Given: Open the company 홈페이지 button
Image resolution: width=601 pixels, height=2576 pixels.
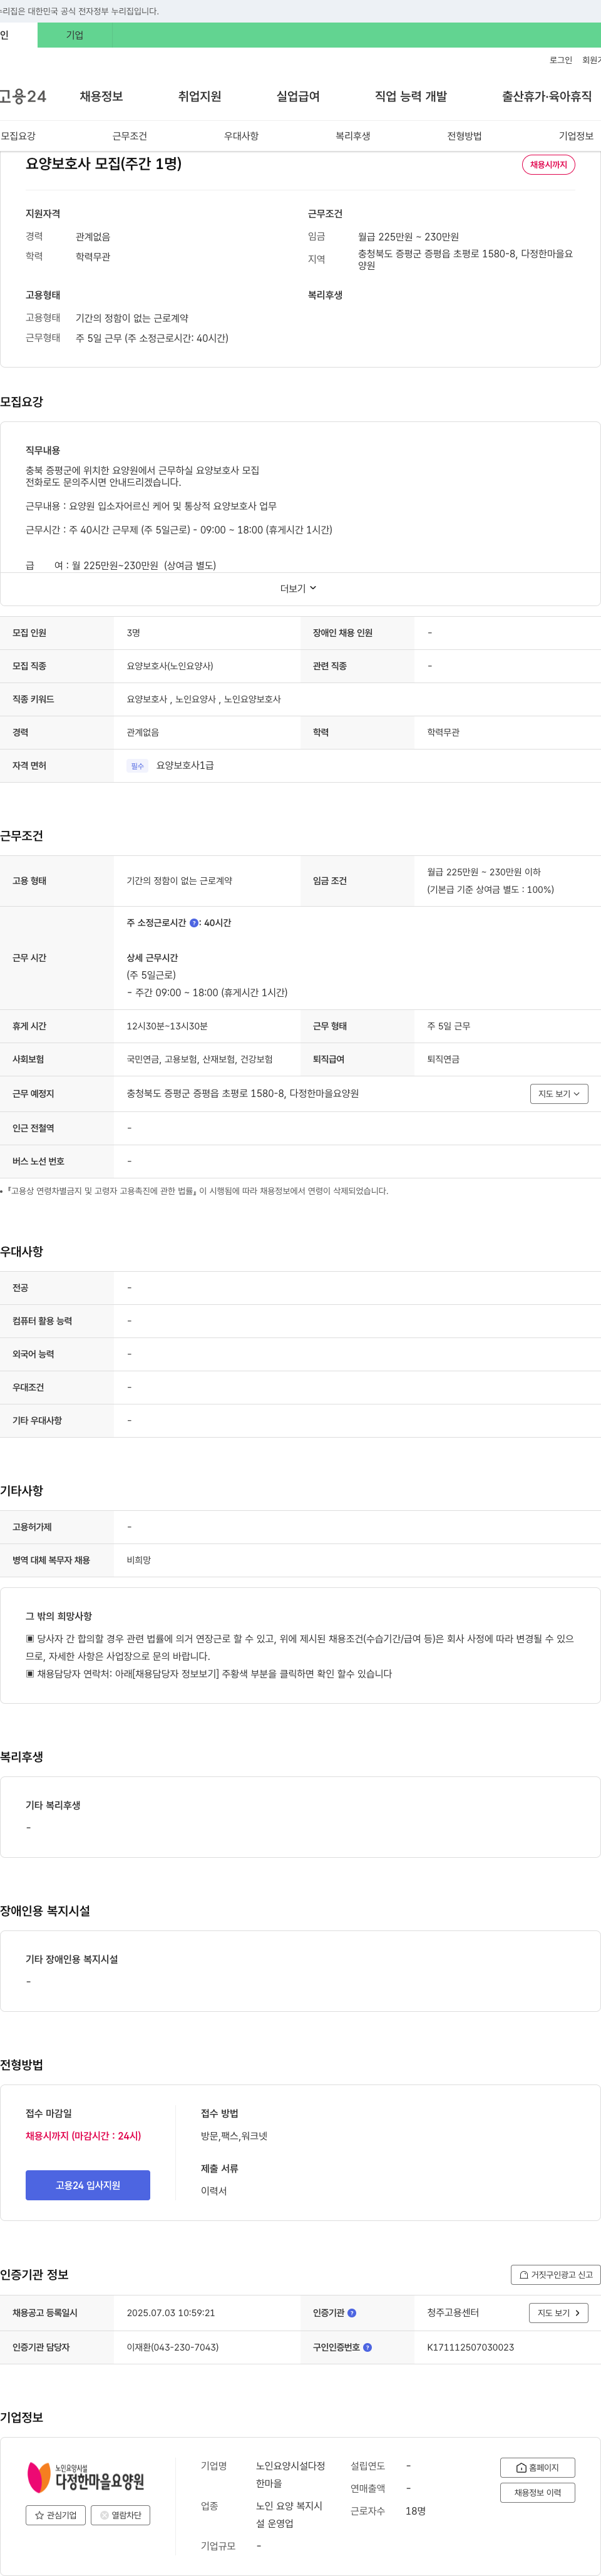Looking at the screenshot, I should click(x=537, y=2467).
